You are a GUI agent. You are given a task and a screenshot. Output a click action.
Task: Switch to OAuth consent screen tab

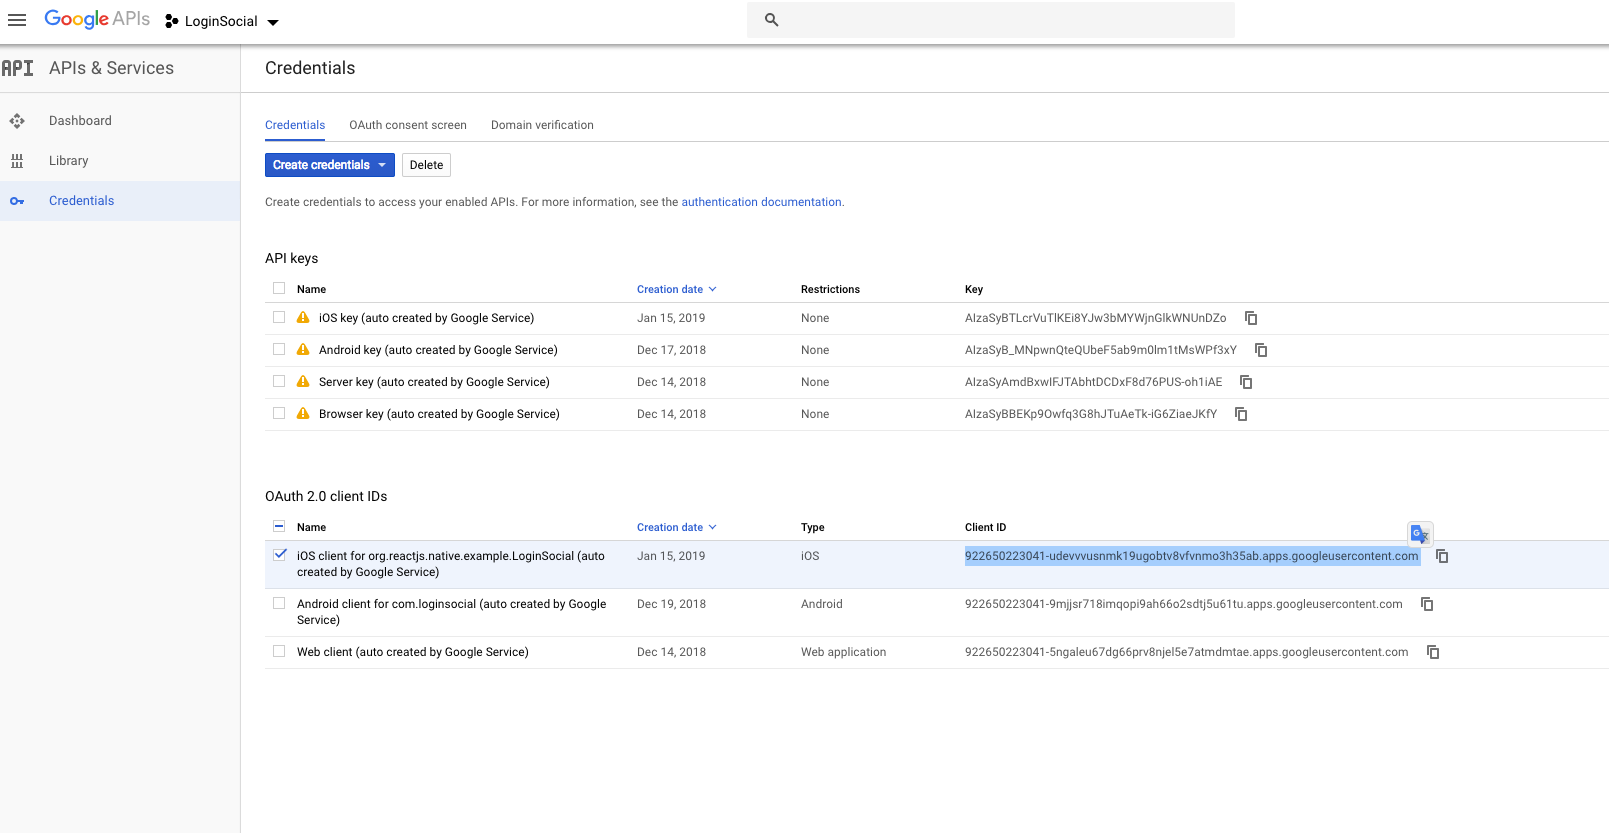click(x=408, y=125)
